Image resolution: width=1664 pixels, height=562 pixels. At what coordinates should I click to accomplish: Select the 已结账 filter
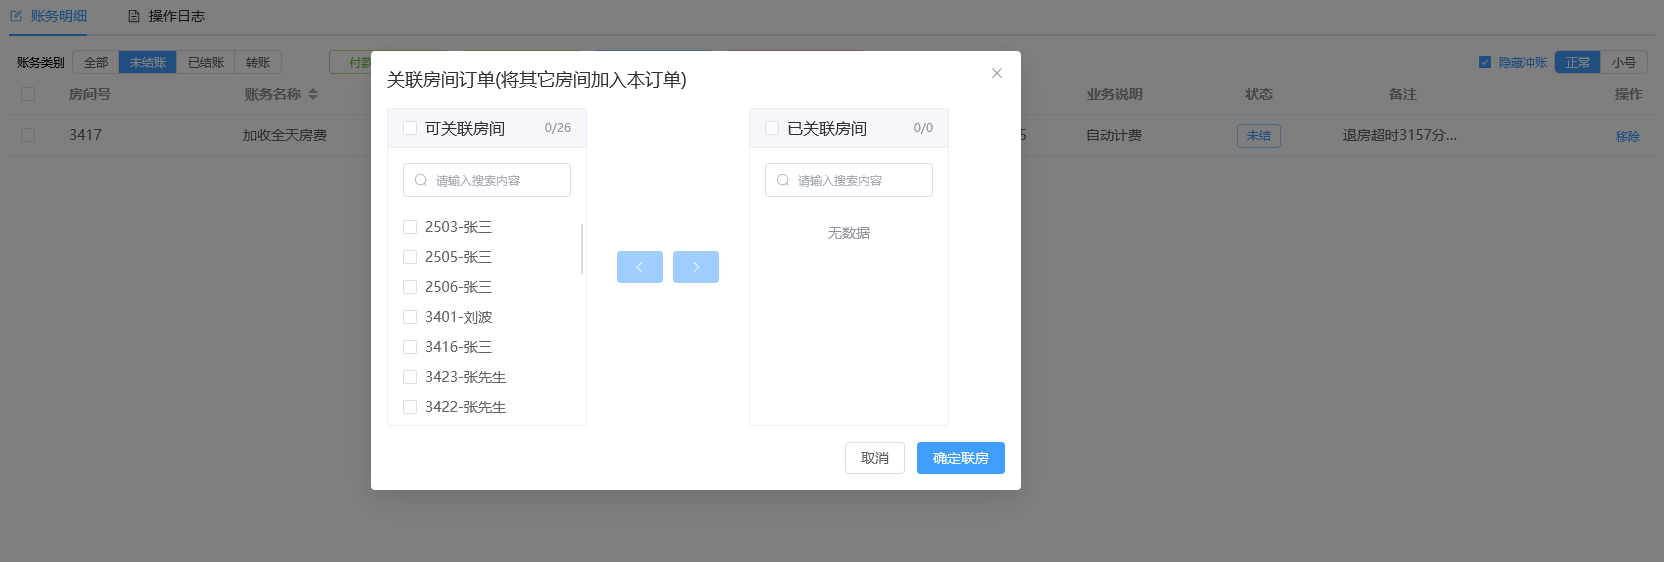[206, 62]
